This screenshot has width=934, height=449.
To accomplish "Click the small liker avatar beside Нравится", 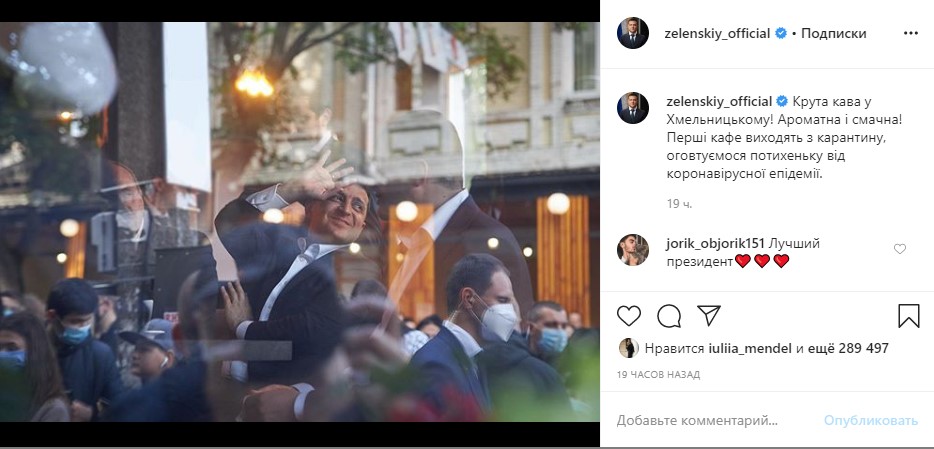I will pos(626,349).
